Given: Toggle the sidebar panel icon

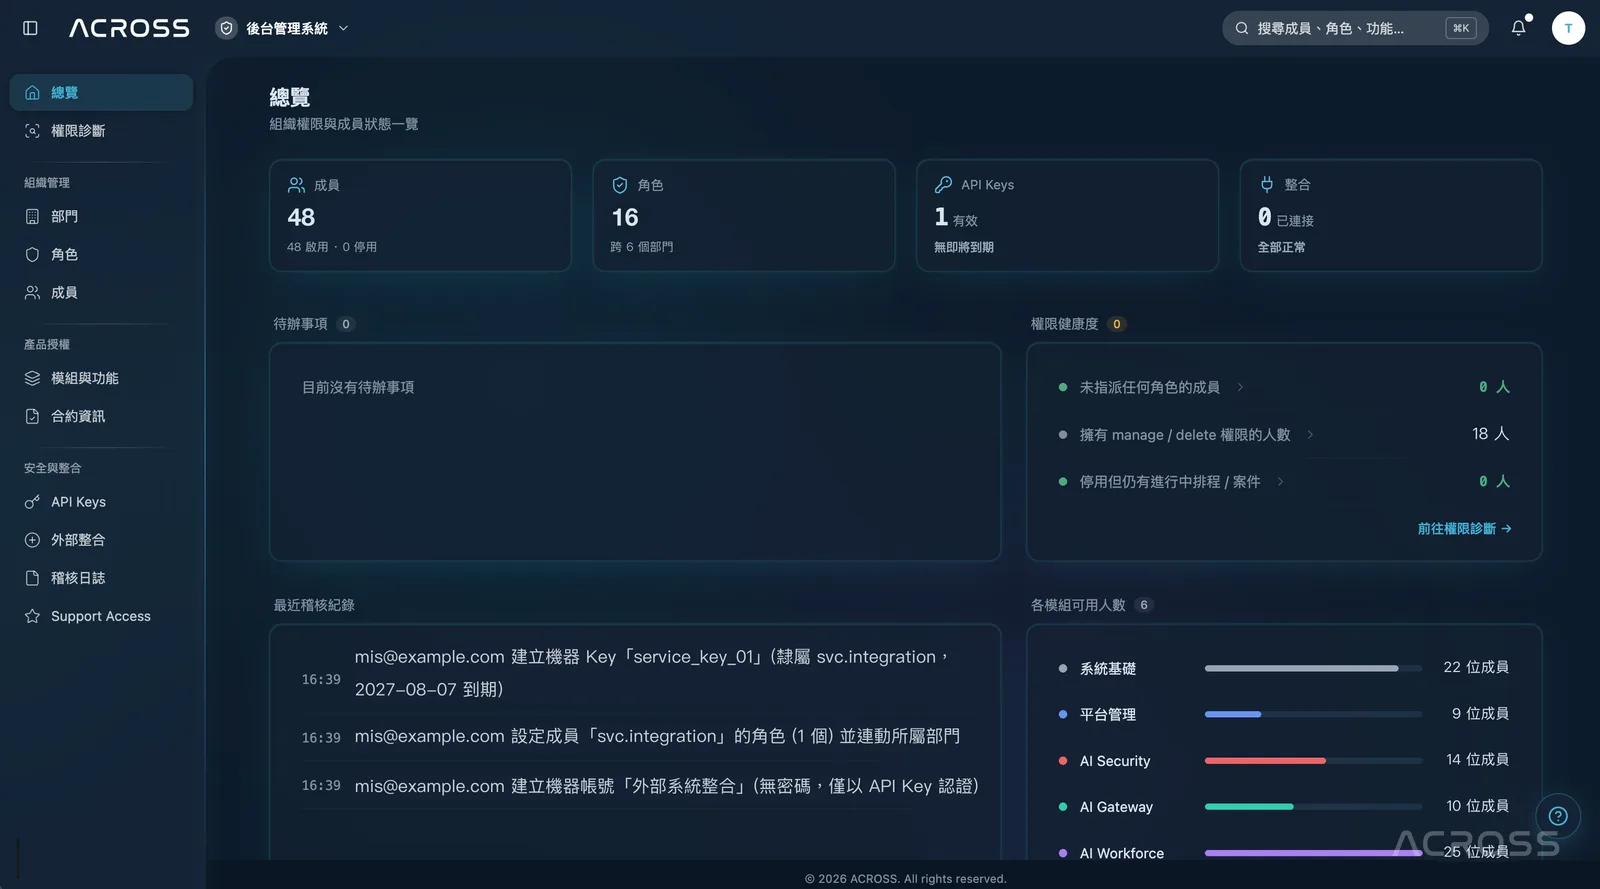Looking at the screenshot, I should (x=30, y=28).
